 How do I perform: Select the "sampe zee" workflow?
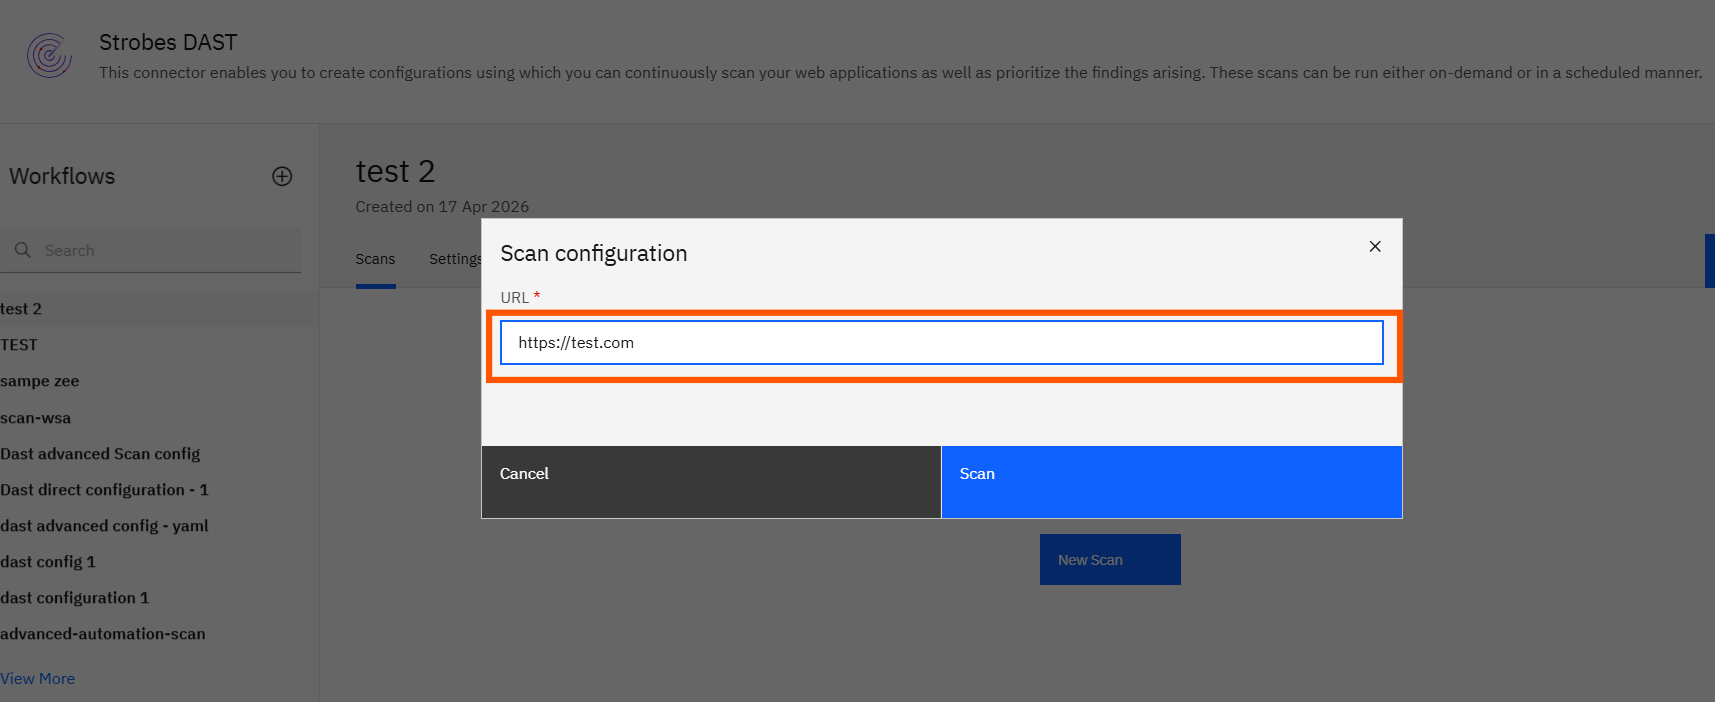[40, 381]
